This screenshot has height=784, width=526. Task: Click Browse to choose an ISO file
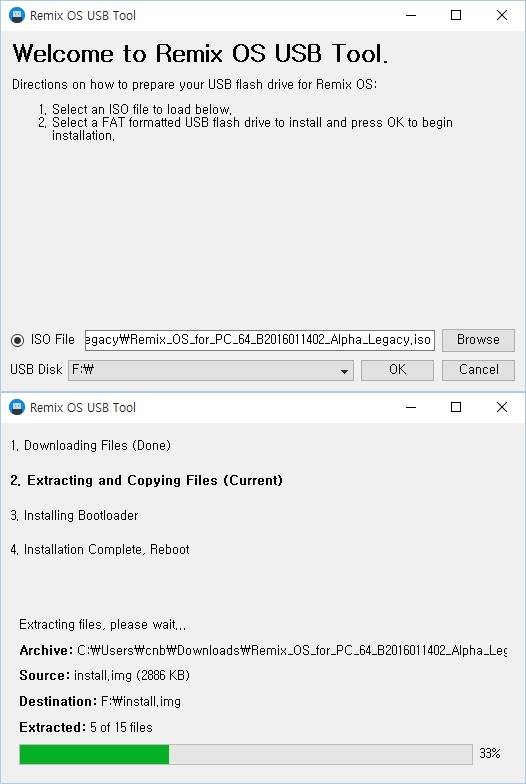pyautogui.click(x=478, y=340)
